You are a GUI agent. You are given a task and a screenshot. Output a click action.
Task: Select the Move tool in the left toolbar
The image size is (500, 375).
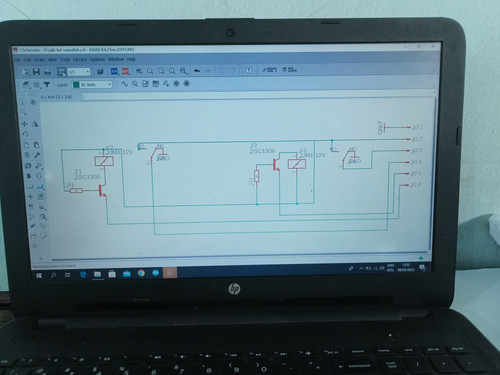(x=24, y=124)
